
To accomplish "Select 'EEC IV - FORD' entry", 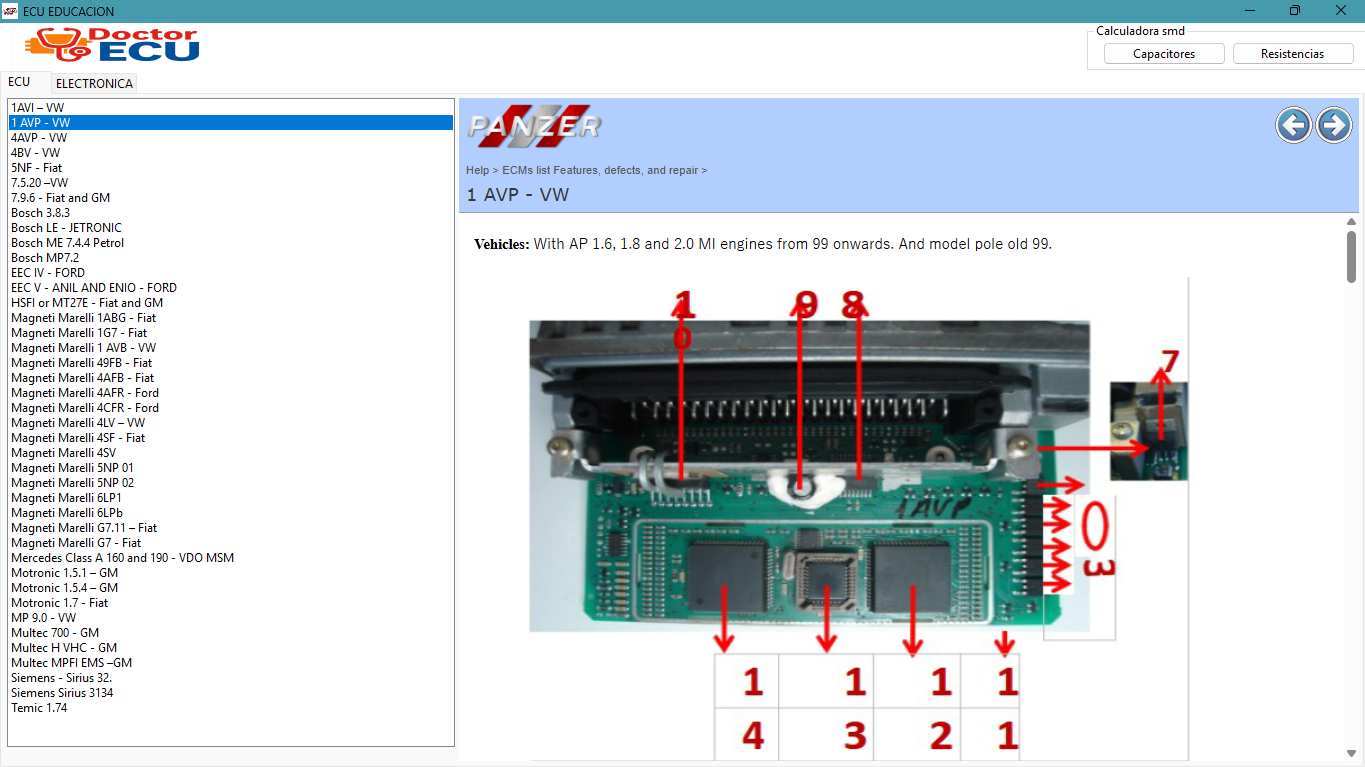I will (x=231, y=272).
